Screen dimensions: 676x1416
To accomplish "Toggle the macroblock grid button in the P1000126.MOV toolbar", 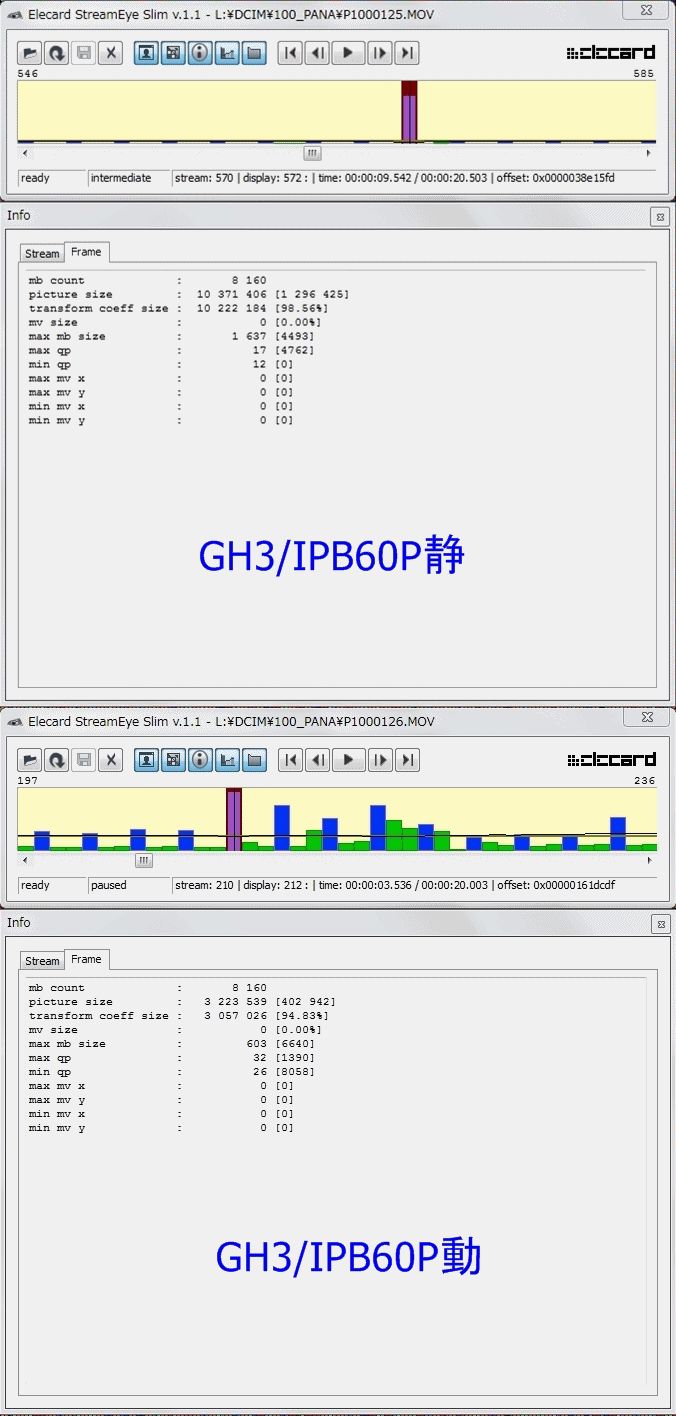I will point(173,760).
